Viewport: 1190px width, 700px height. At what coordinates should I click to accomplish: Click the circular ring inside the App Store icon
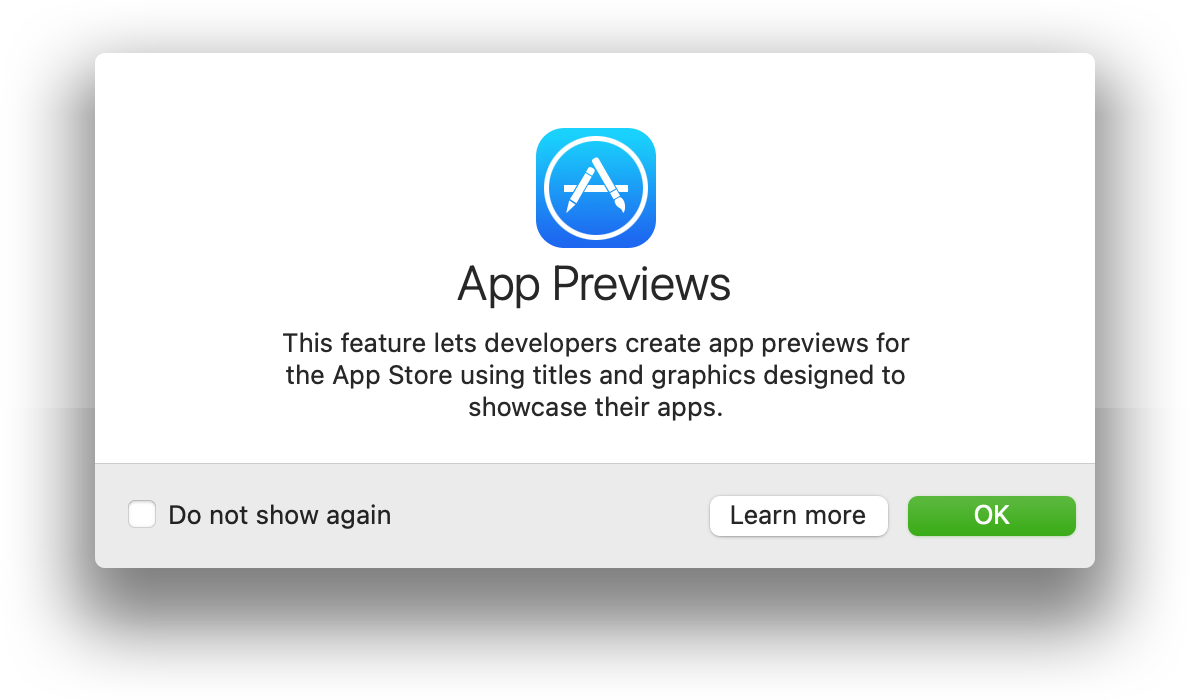click(596, 188)
